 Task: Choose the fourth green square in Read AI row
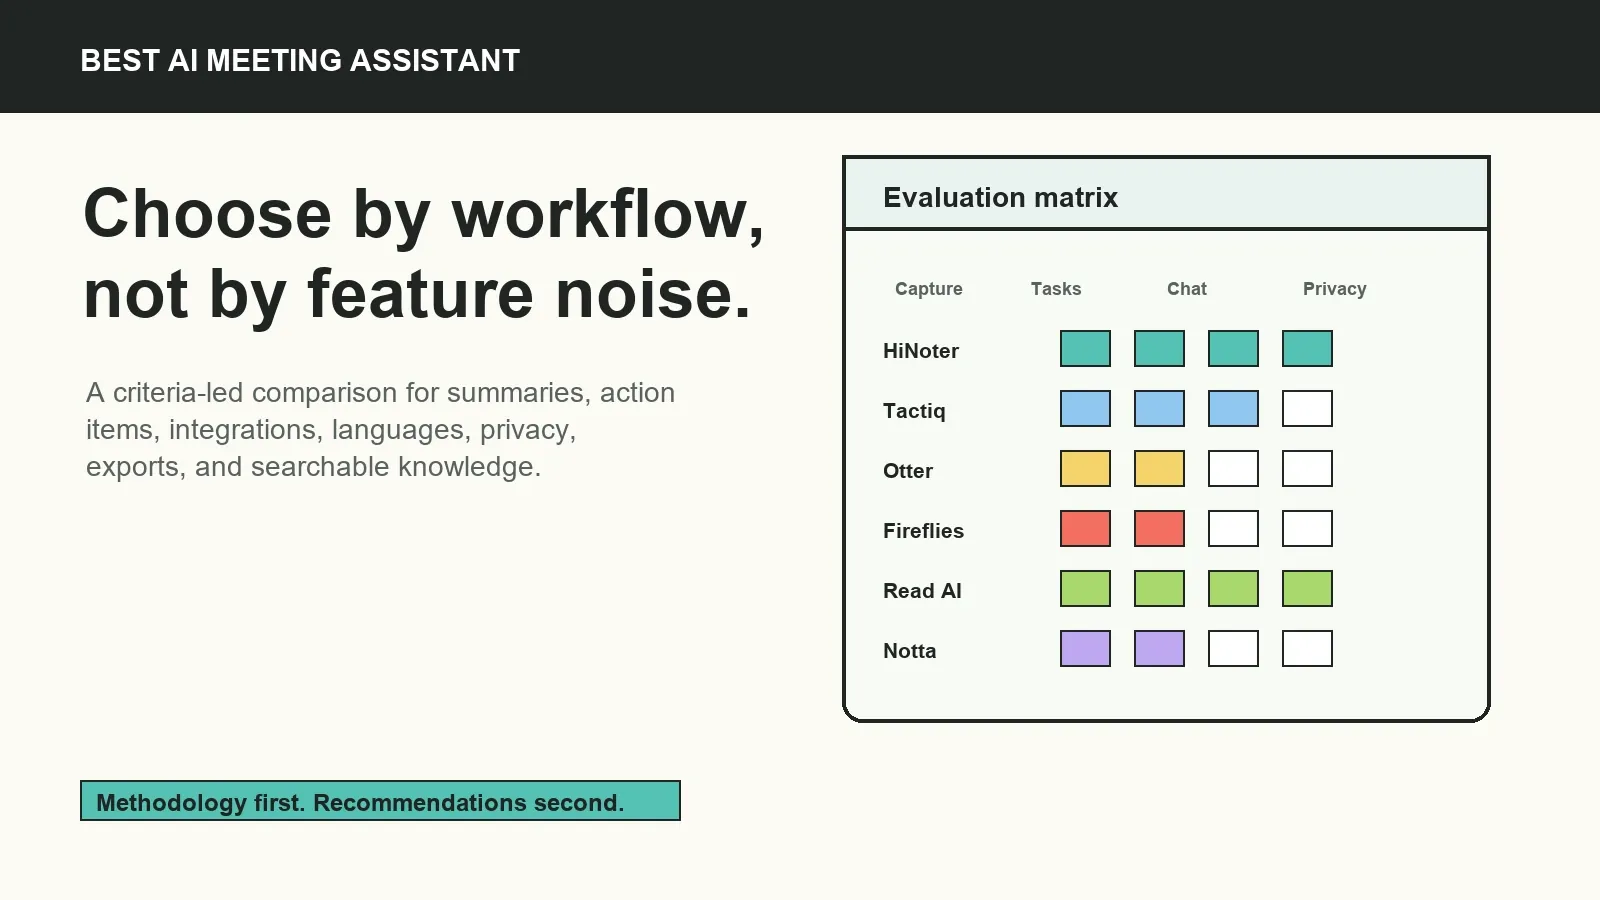coord(1307,589)
